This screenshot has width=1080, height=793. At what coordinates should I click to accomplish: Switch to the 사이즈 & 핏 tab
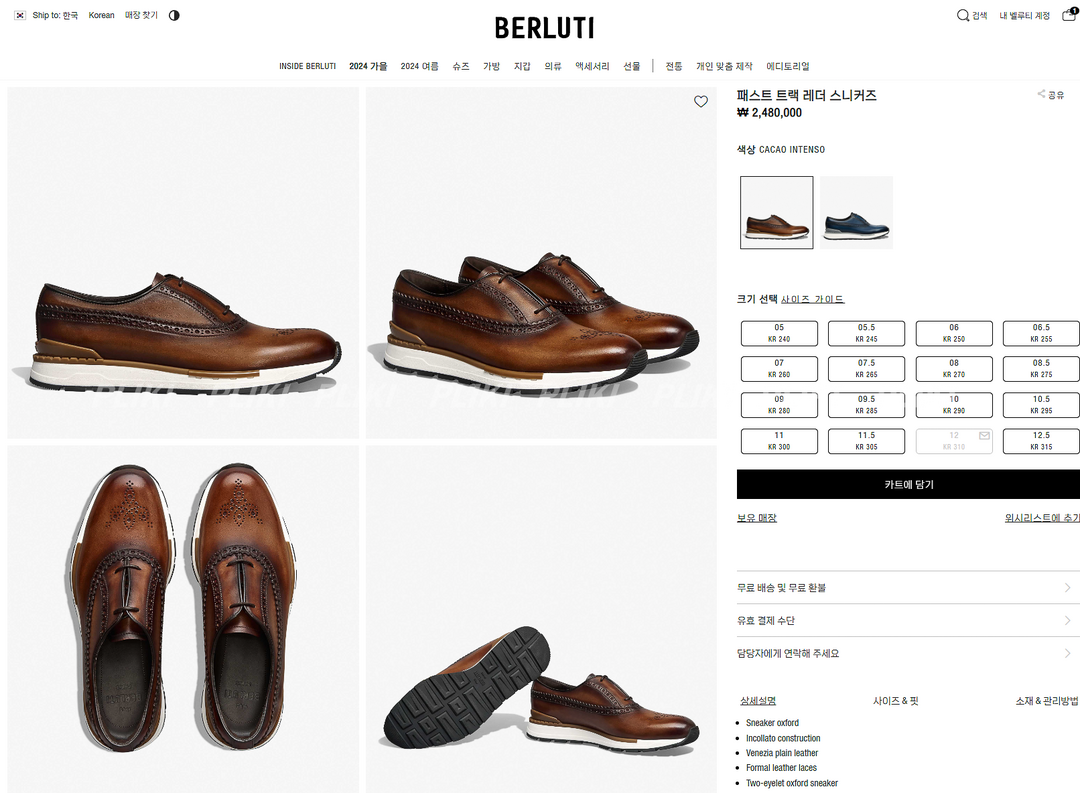pos(895,701)
